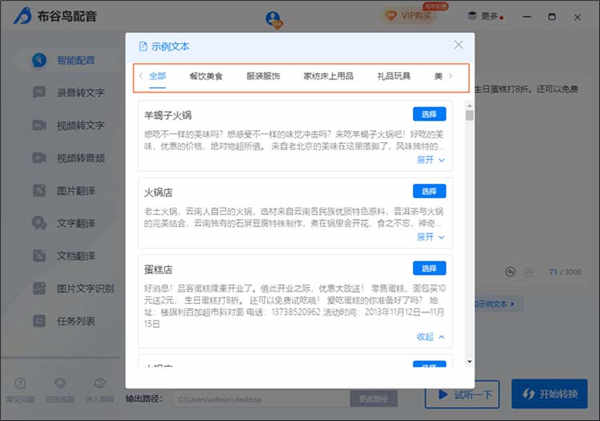Choose the 蛋糕店 sample with 选择
The height and width of the screenshot is (421, 600).
pyautogui.click(x=429, y=268)
